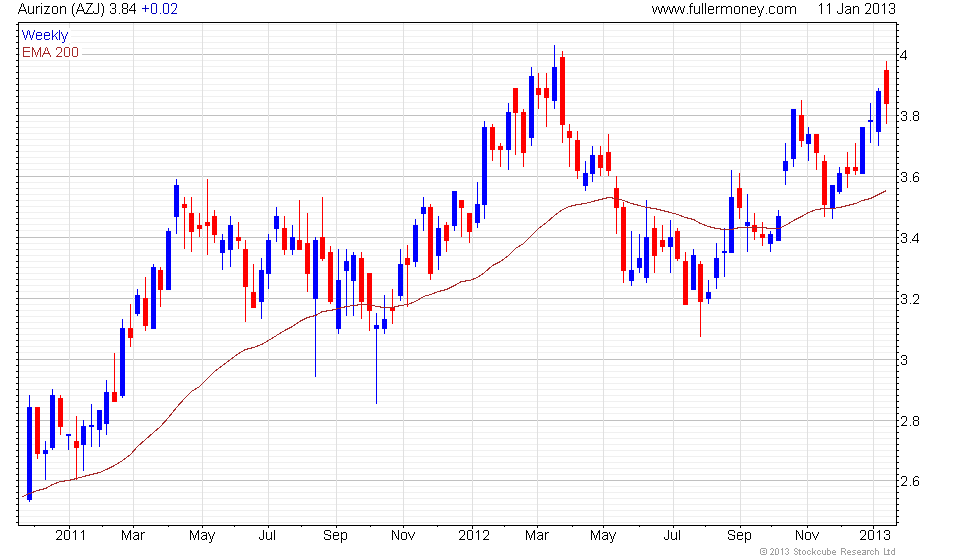
Task: Click the last red candlestick near 3.9
Action: coord(886,88)
